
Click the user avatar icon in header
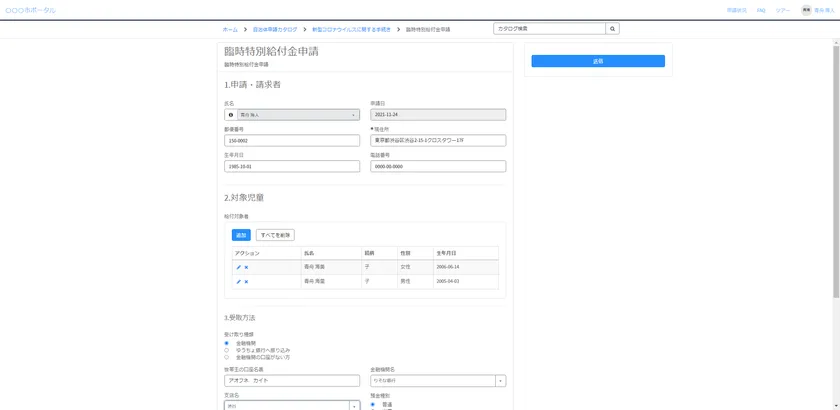click(x=806, y=10)
